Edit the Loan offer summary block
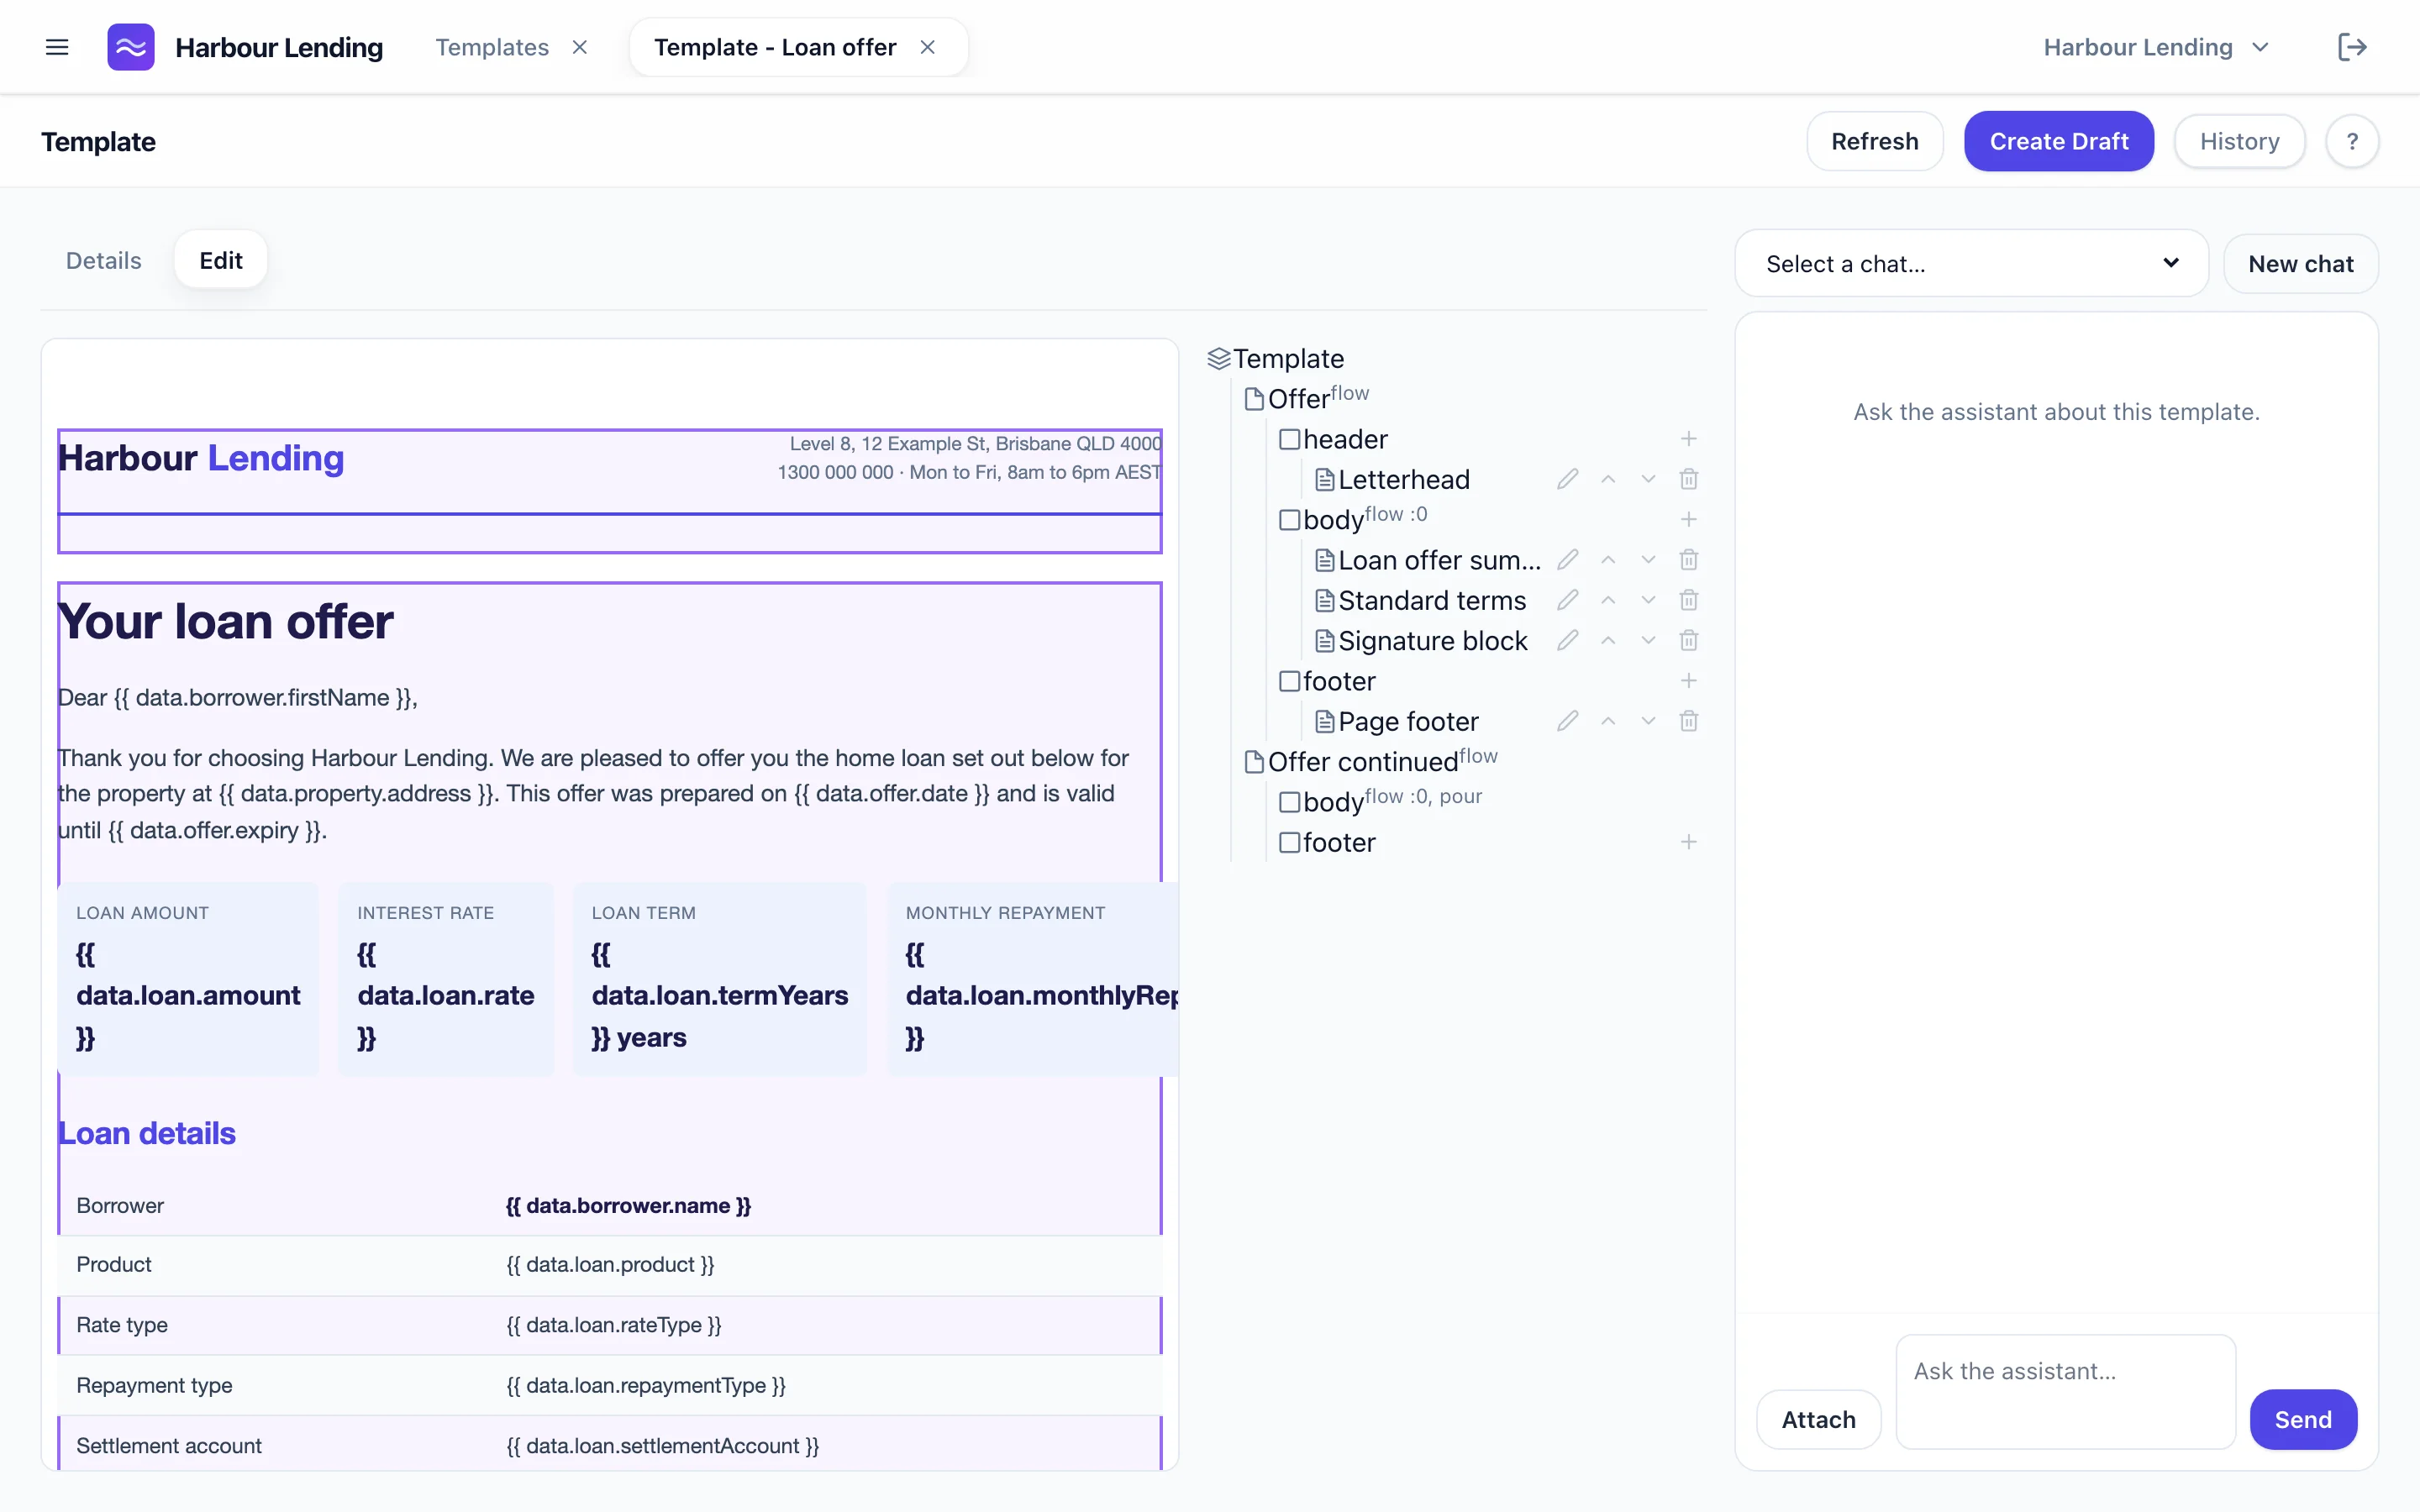Image resolution: width=2420 pixels, height=1512 pixels. pos(1567,560)
